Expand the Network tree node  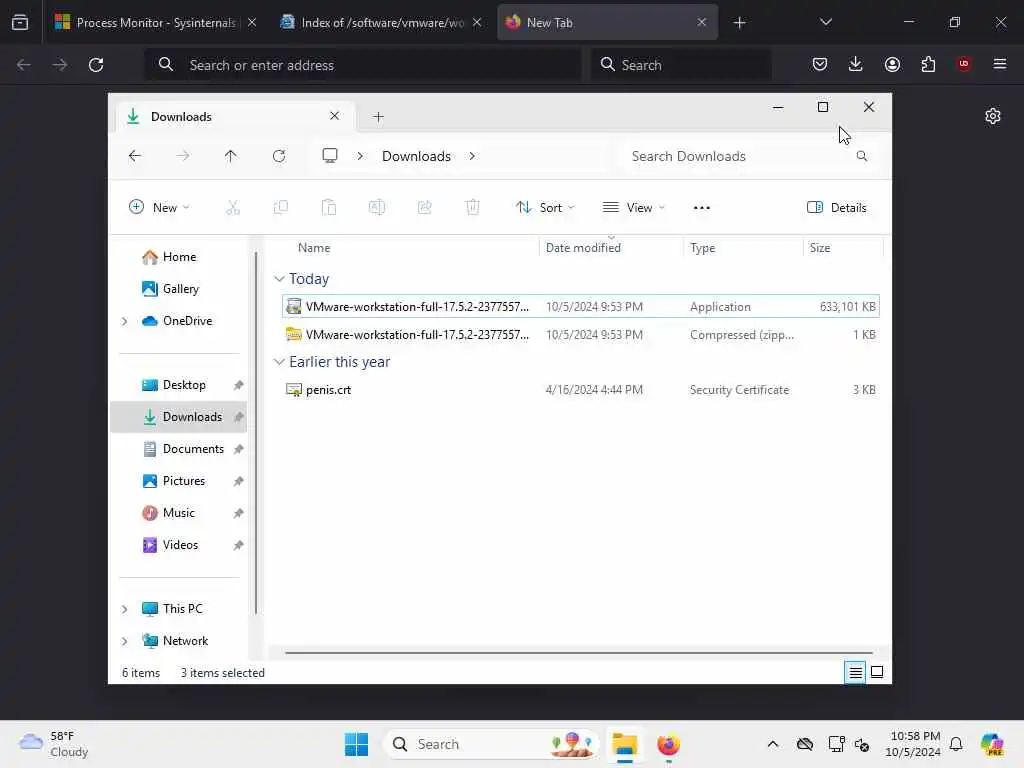tap(124, 641)
